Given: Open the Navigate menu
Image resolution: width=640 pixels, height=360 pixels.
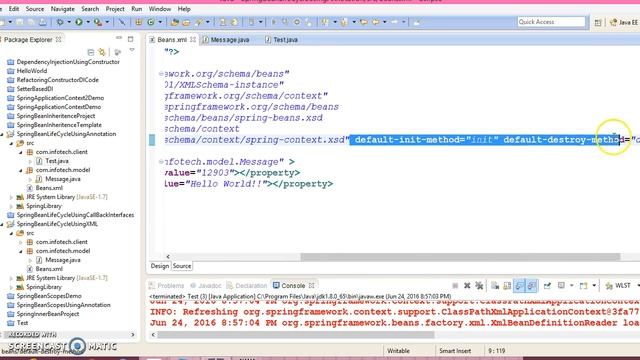Looking at the screenshot, I should point(62,9).
